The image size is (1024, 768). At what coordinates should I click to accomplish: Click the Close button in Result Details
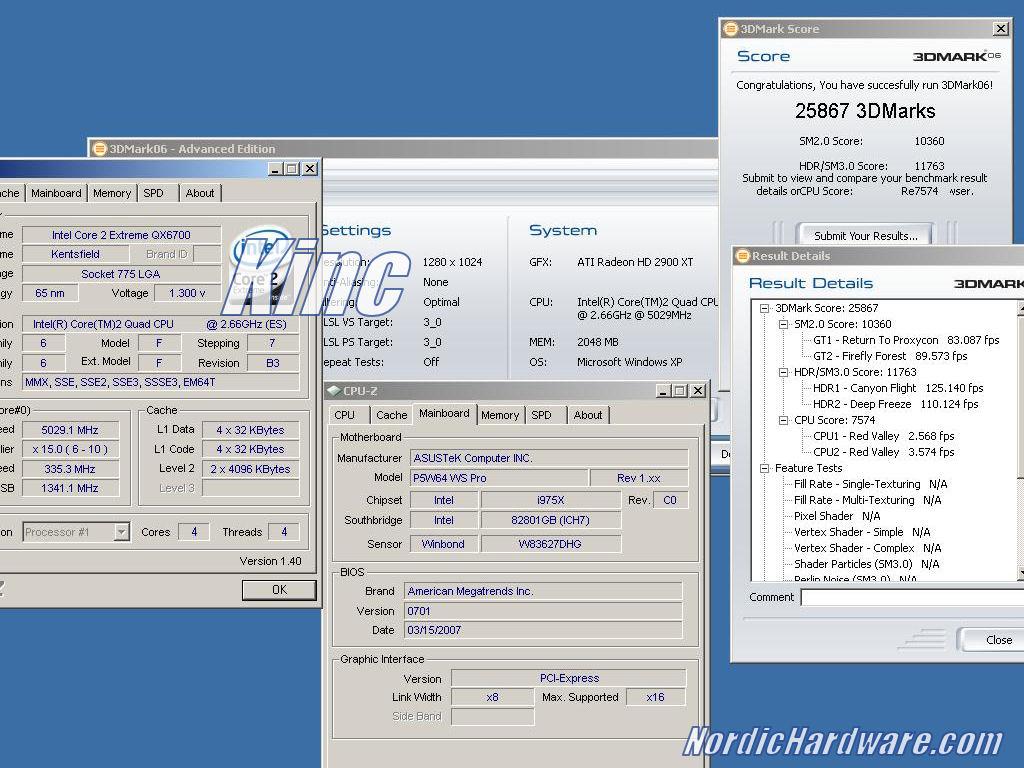(997, 640)
